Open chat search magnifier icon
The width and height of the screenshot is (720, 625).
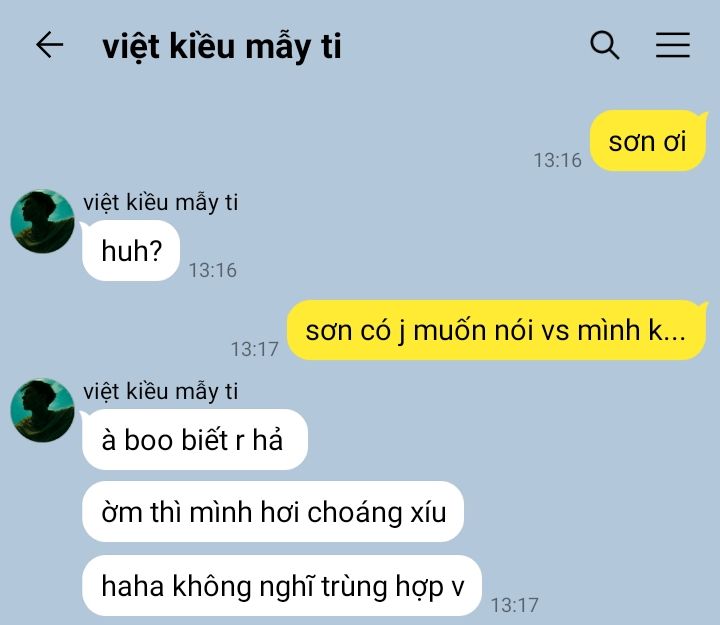604,45
